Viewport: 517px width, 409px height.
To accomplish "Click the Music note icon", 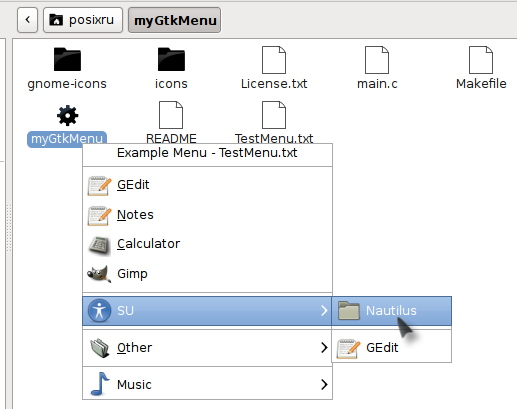I will coord(100,384).
